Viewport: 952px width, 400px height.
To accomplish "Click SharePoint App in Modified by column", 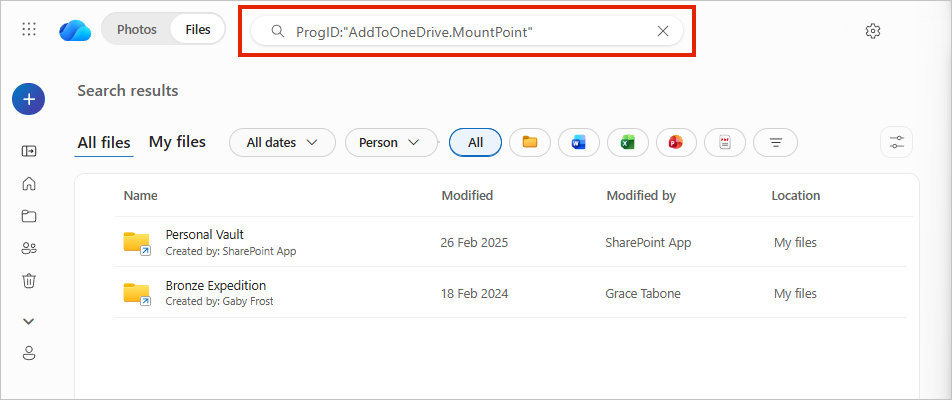I will coord(648,243).
